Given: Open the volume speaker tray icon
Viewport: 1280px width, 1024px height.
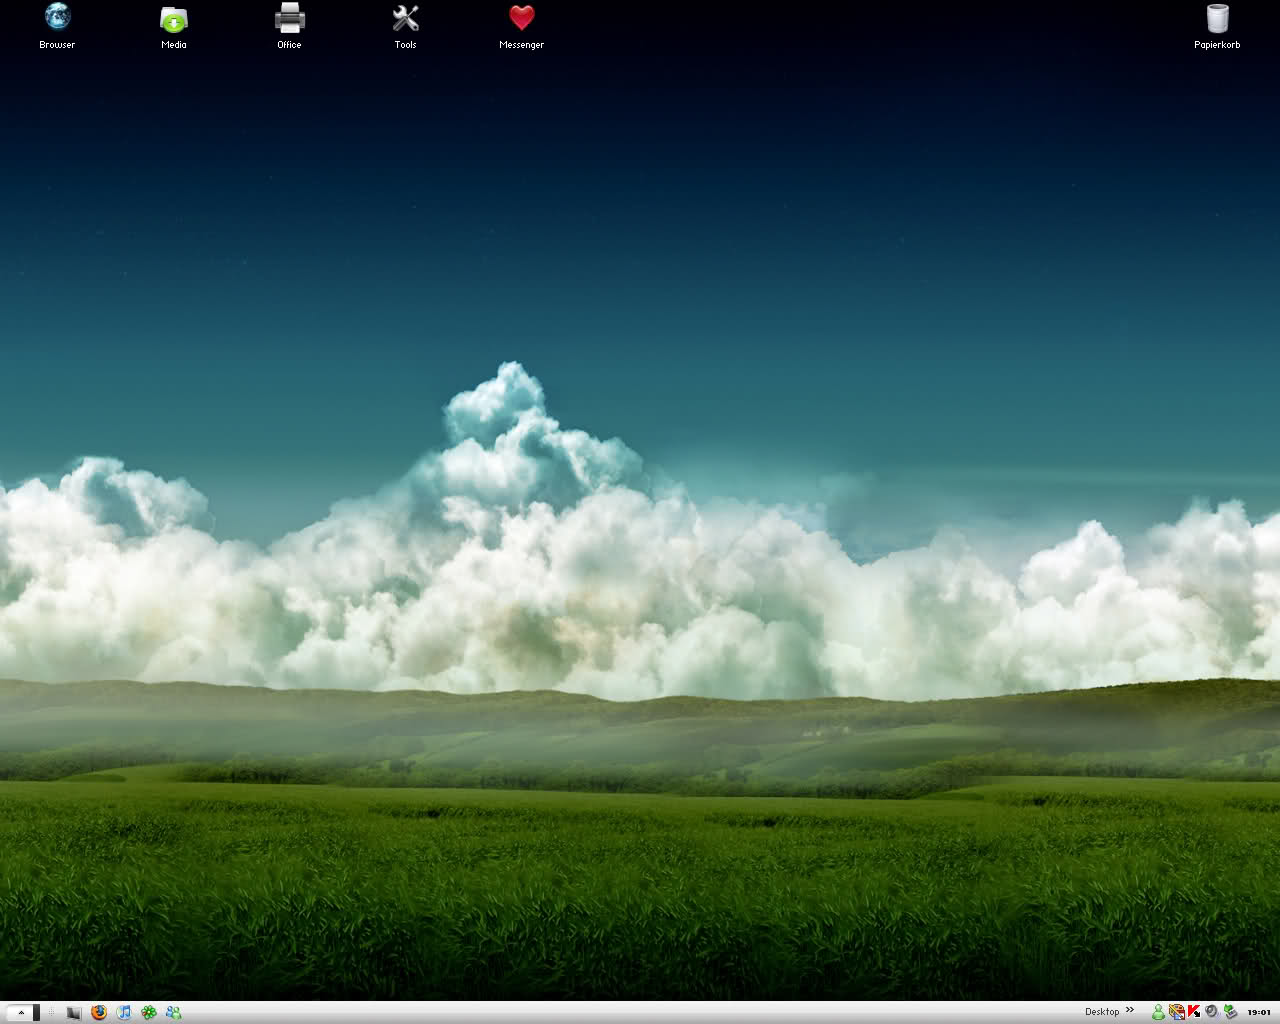Looking at the screenshot, I should point(1211,1012).
